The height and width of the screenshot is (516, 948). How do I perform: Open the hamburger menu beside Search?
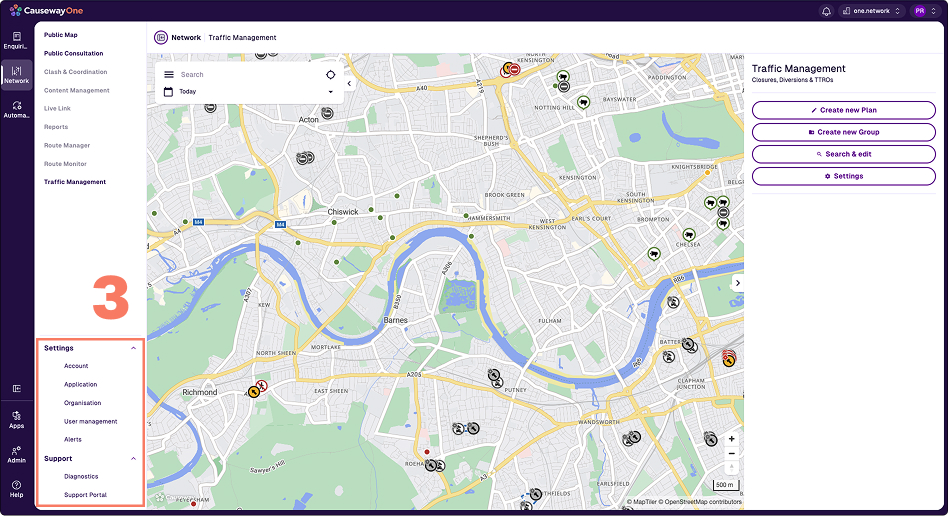(169, 74)
